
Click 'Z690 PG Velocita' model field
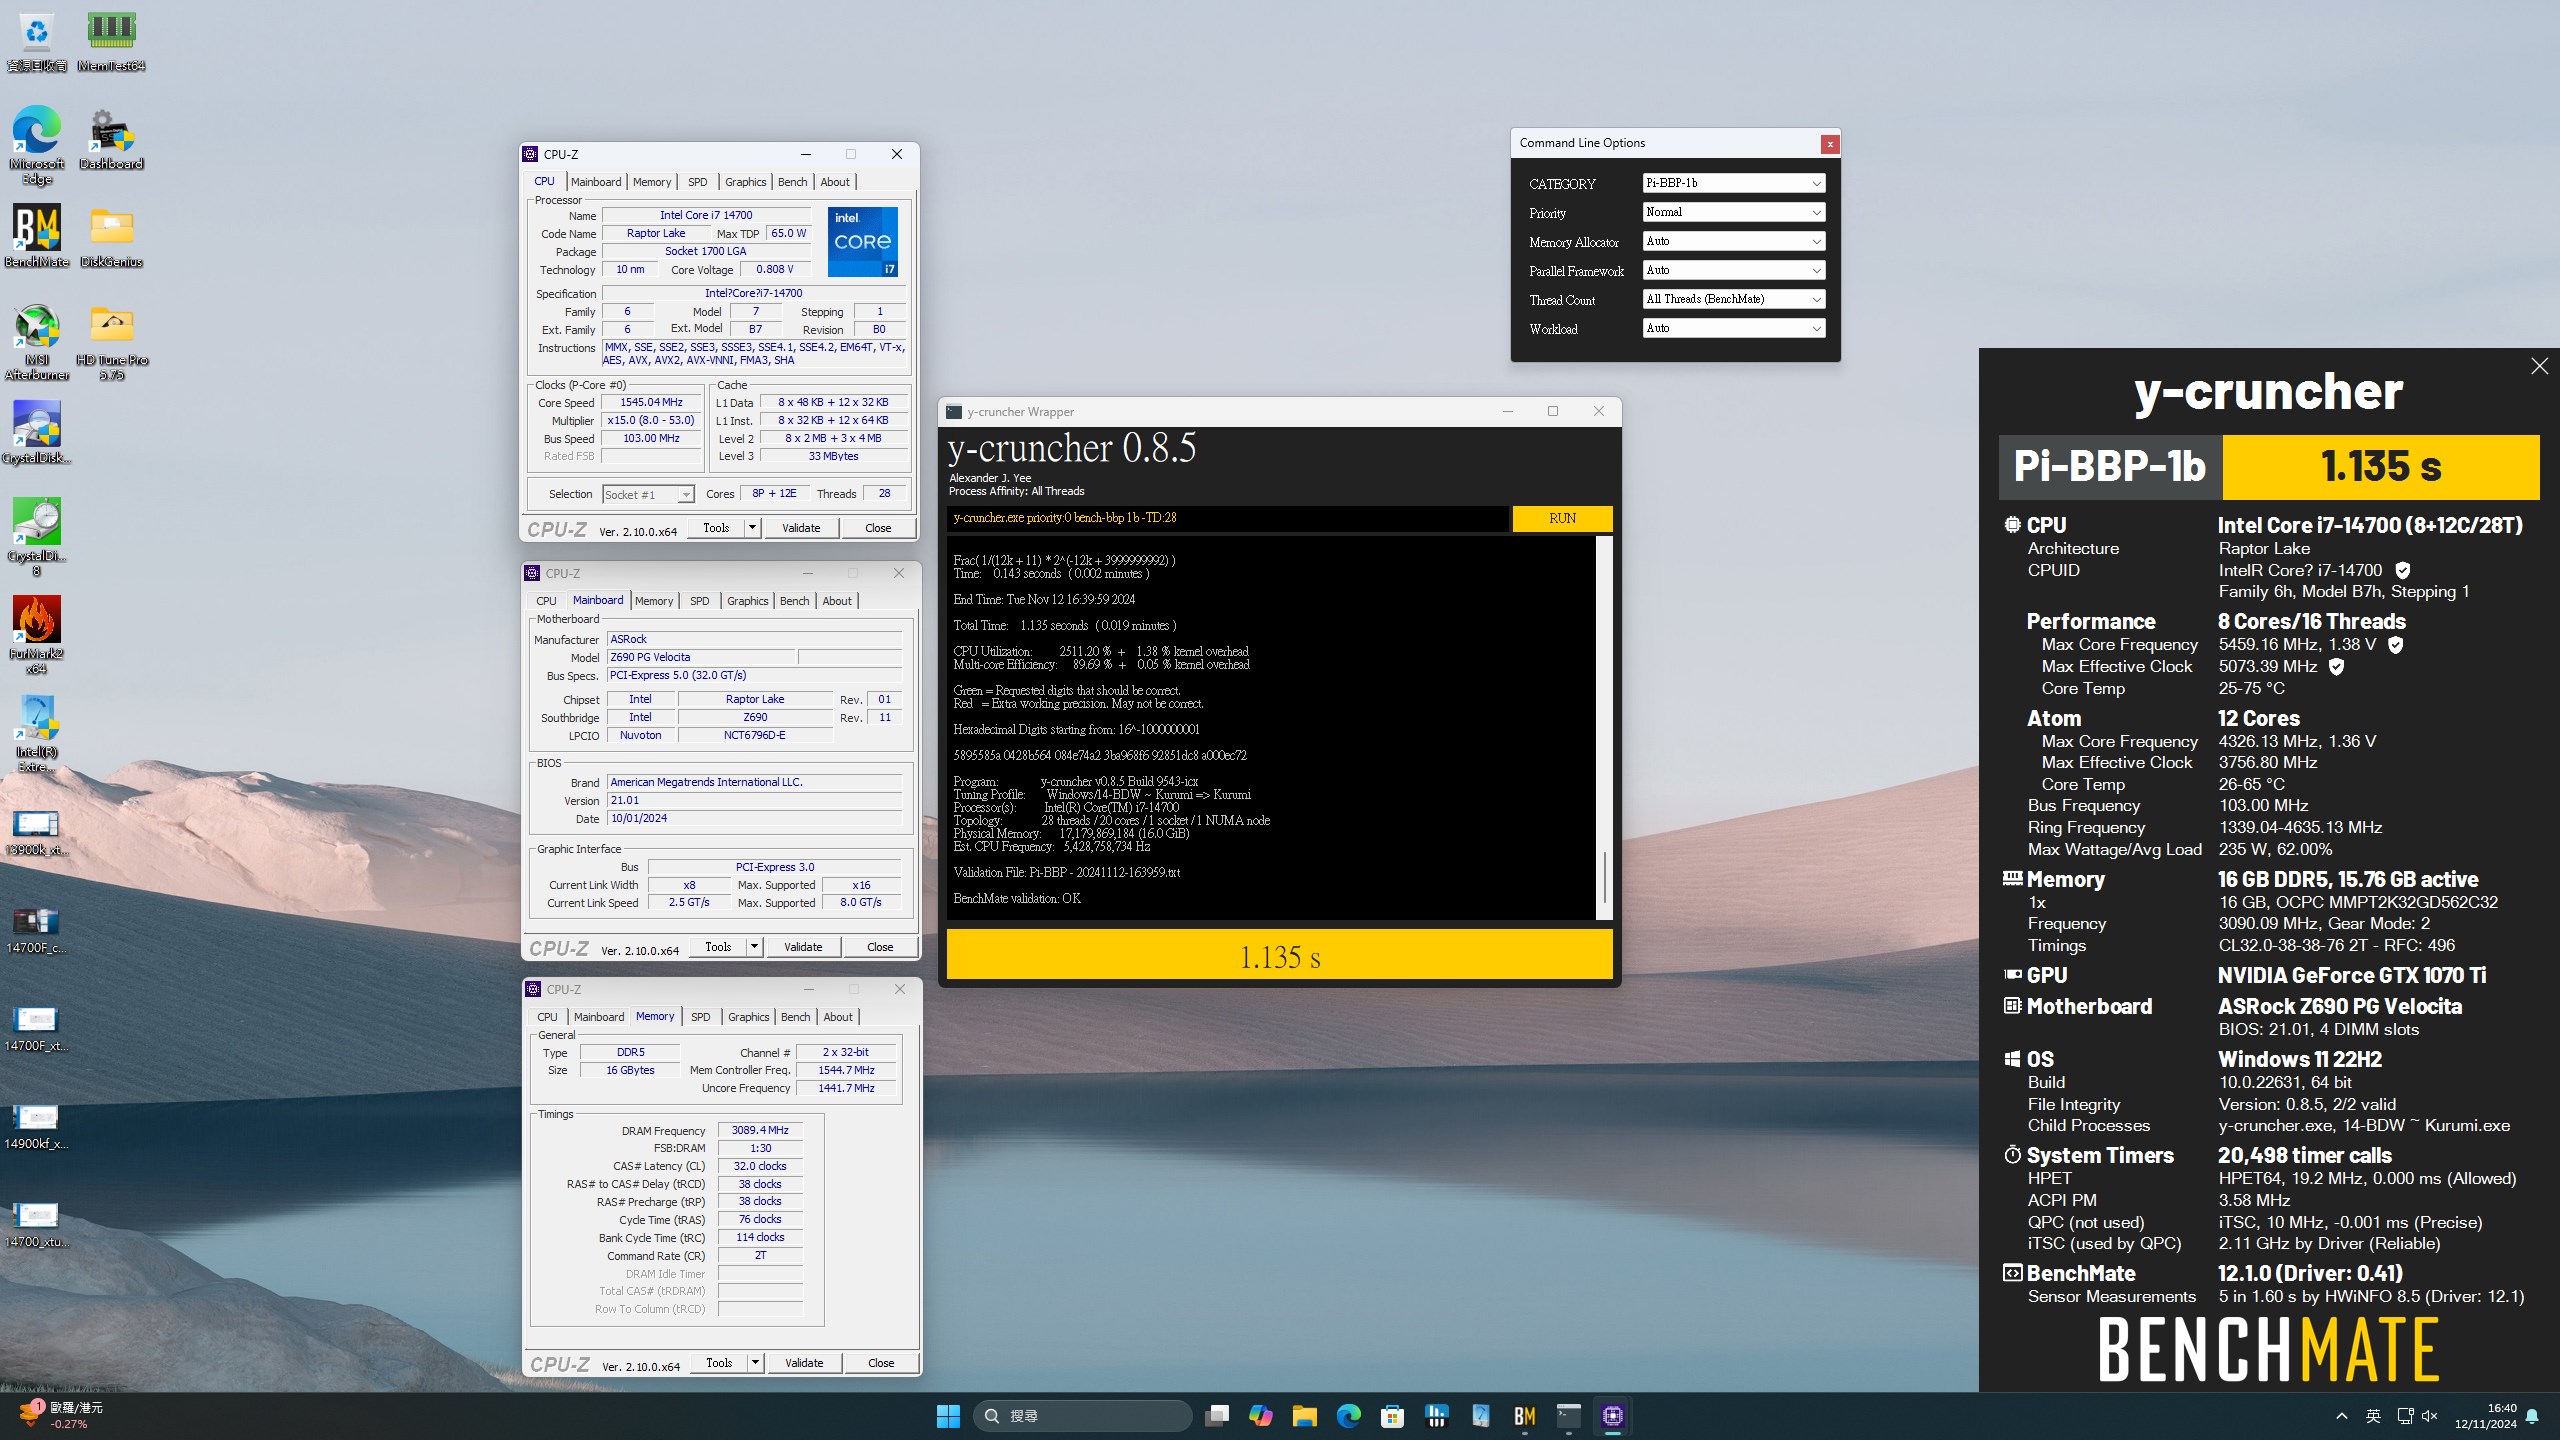tap(701, 657)
